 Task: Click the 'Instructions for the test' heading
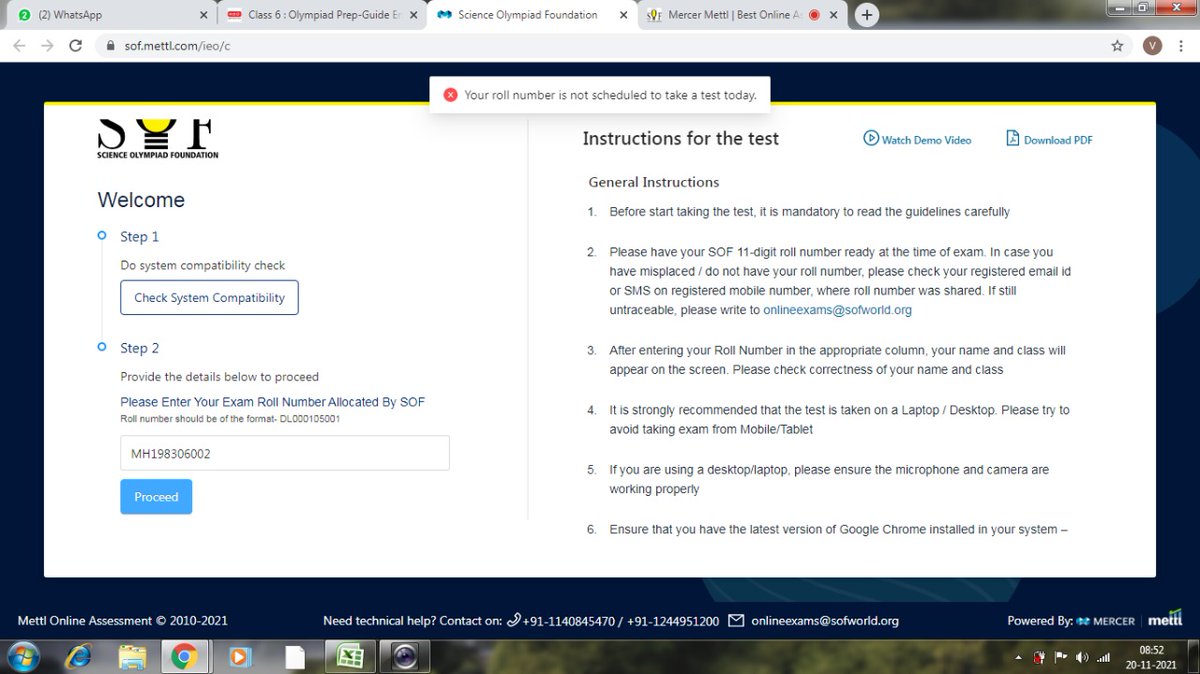[x=681, y=139]
